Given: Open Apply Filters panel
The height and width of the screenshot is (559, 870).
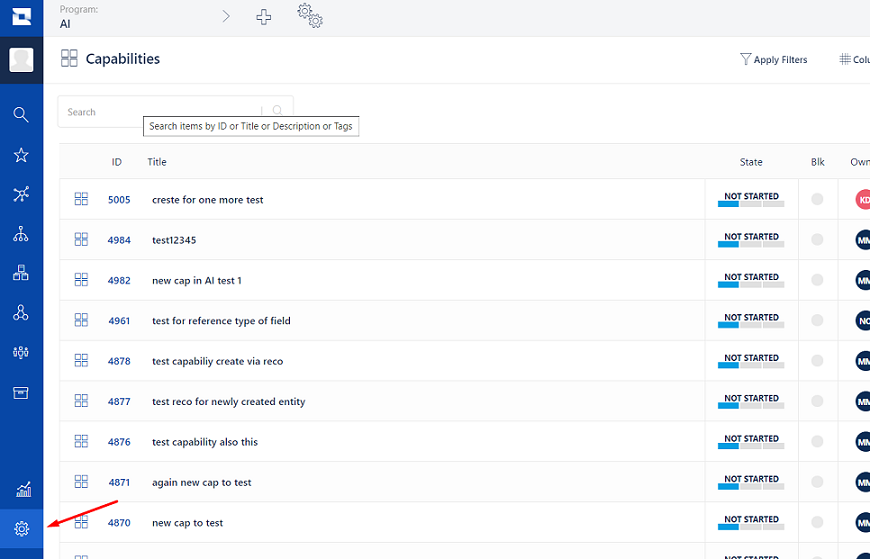Looking at the screenshot, I should coord(773,60).
